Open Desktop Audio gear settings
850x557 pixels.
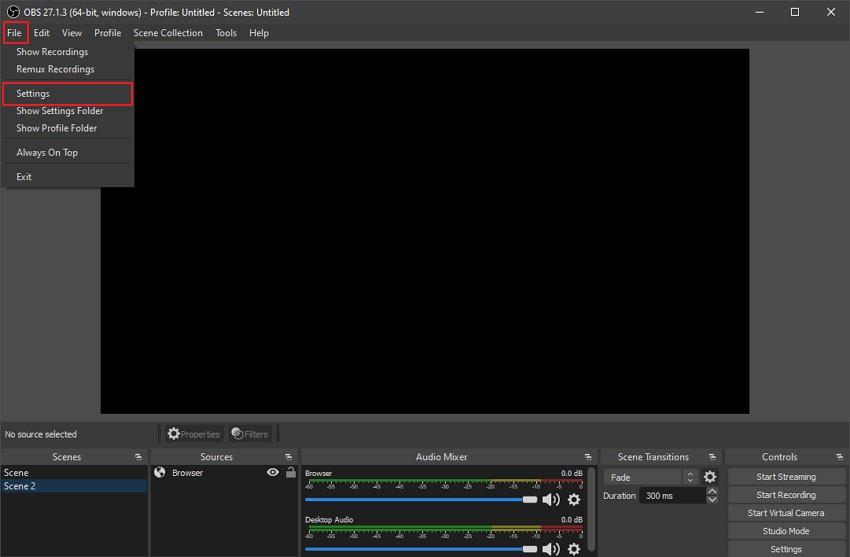pos(574,547)
